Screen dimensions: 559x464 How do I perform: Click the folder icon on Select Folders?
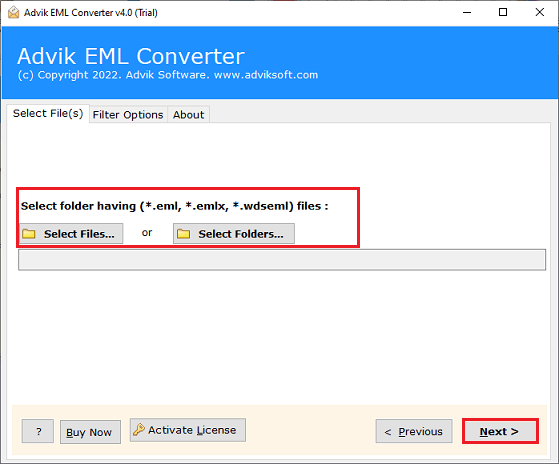(184, 234)
